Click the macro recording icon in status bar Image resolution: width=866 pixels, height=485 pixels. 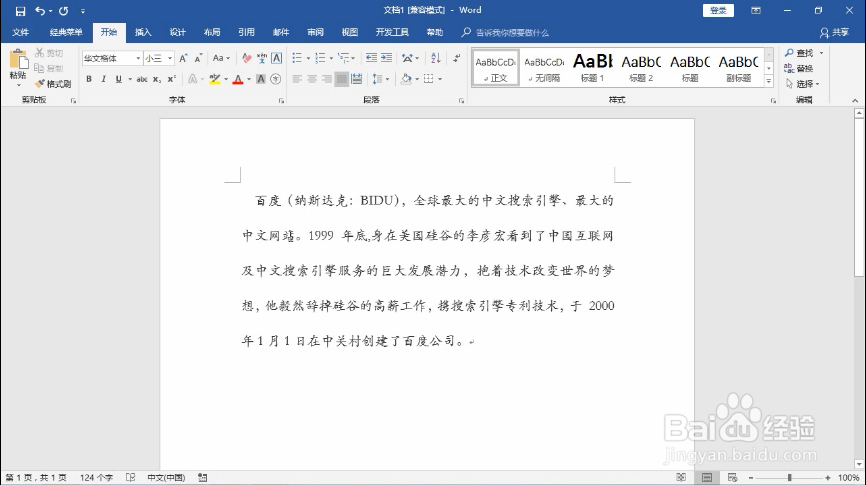(203, 477)
